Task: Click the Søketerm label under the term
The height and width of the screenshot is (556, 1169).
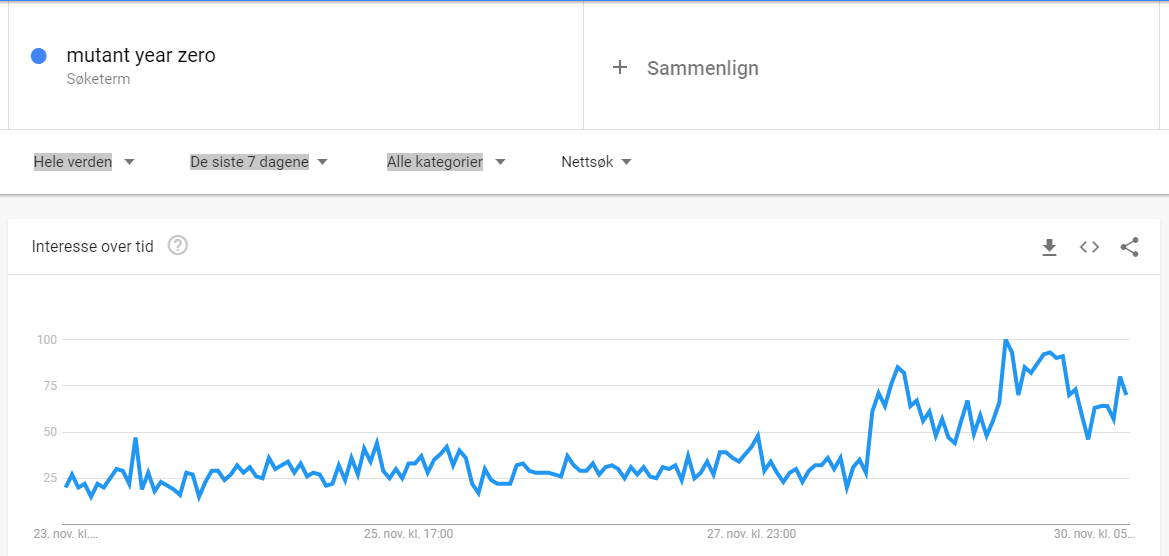Action: coord(98,78)
